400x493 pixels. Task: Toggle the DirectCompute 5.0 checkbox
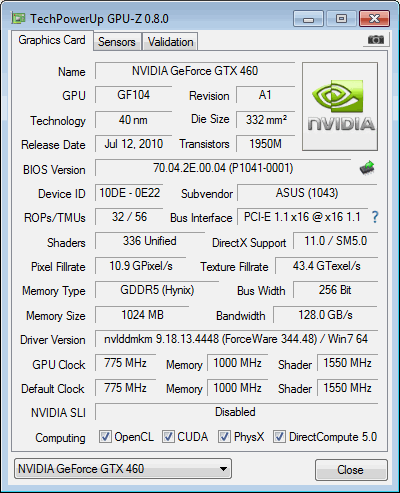(x=279, y=436)
